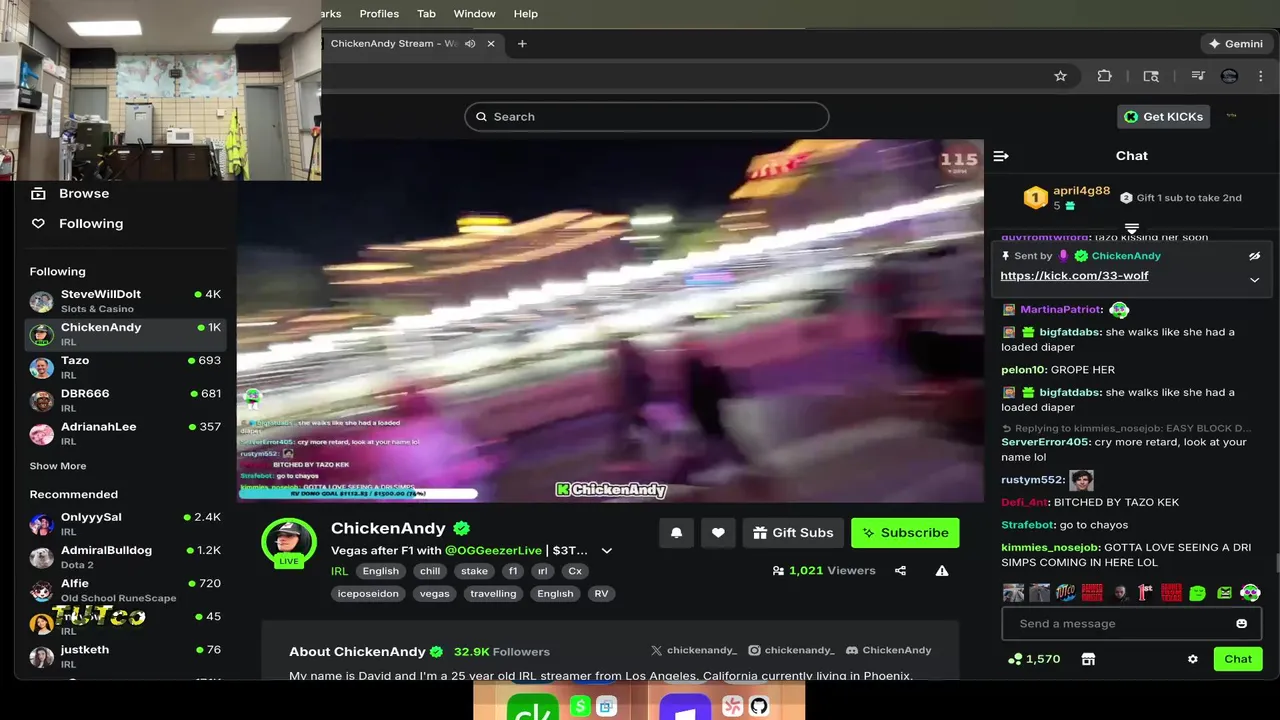The image size is (1280, 720).
Task: Select the travelling tag
Action: pyautogui.click(x=493, y=593)
